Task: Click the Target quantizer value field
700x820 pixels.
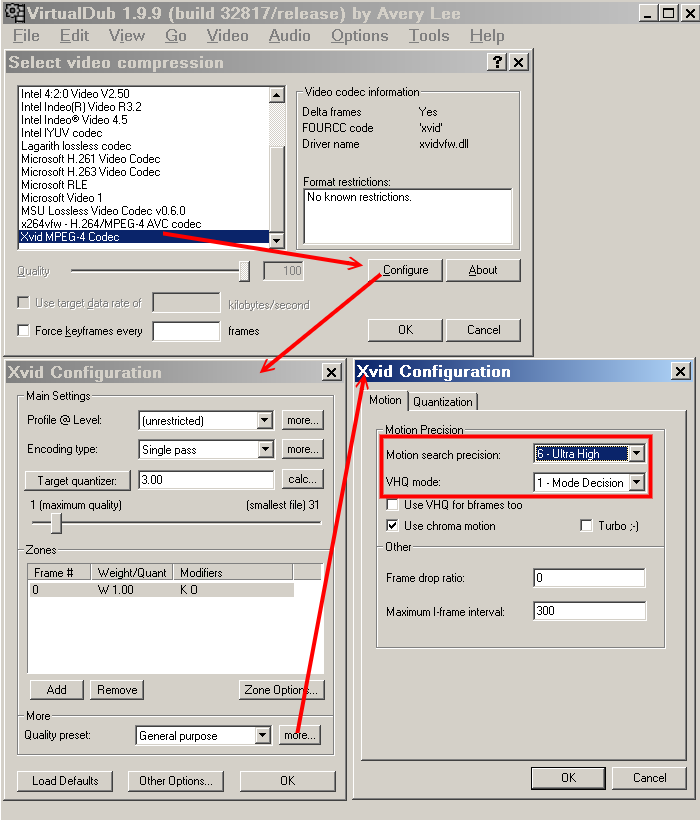Action: (206, 480)
